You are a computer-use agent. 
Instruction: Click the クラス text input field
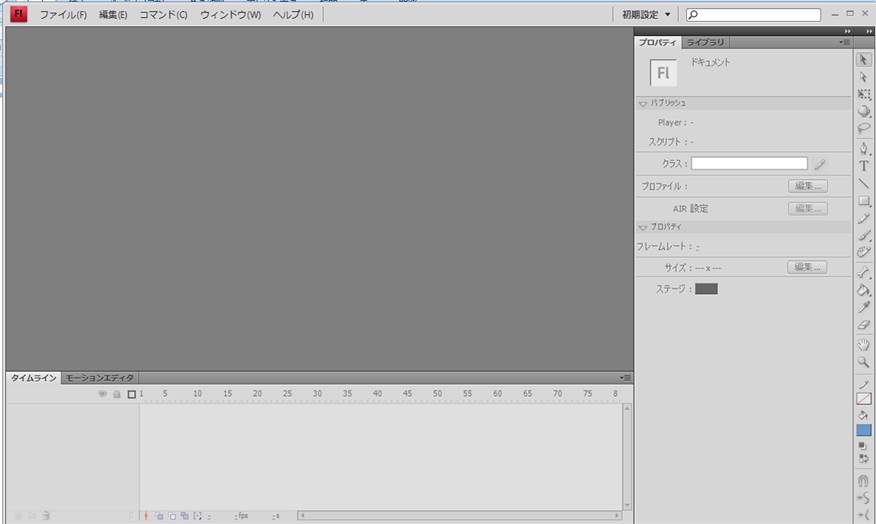(x=748, y=163)
